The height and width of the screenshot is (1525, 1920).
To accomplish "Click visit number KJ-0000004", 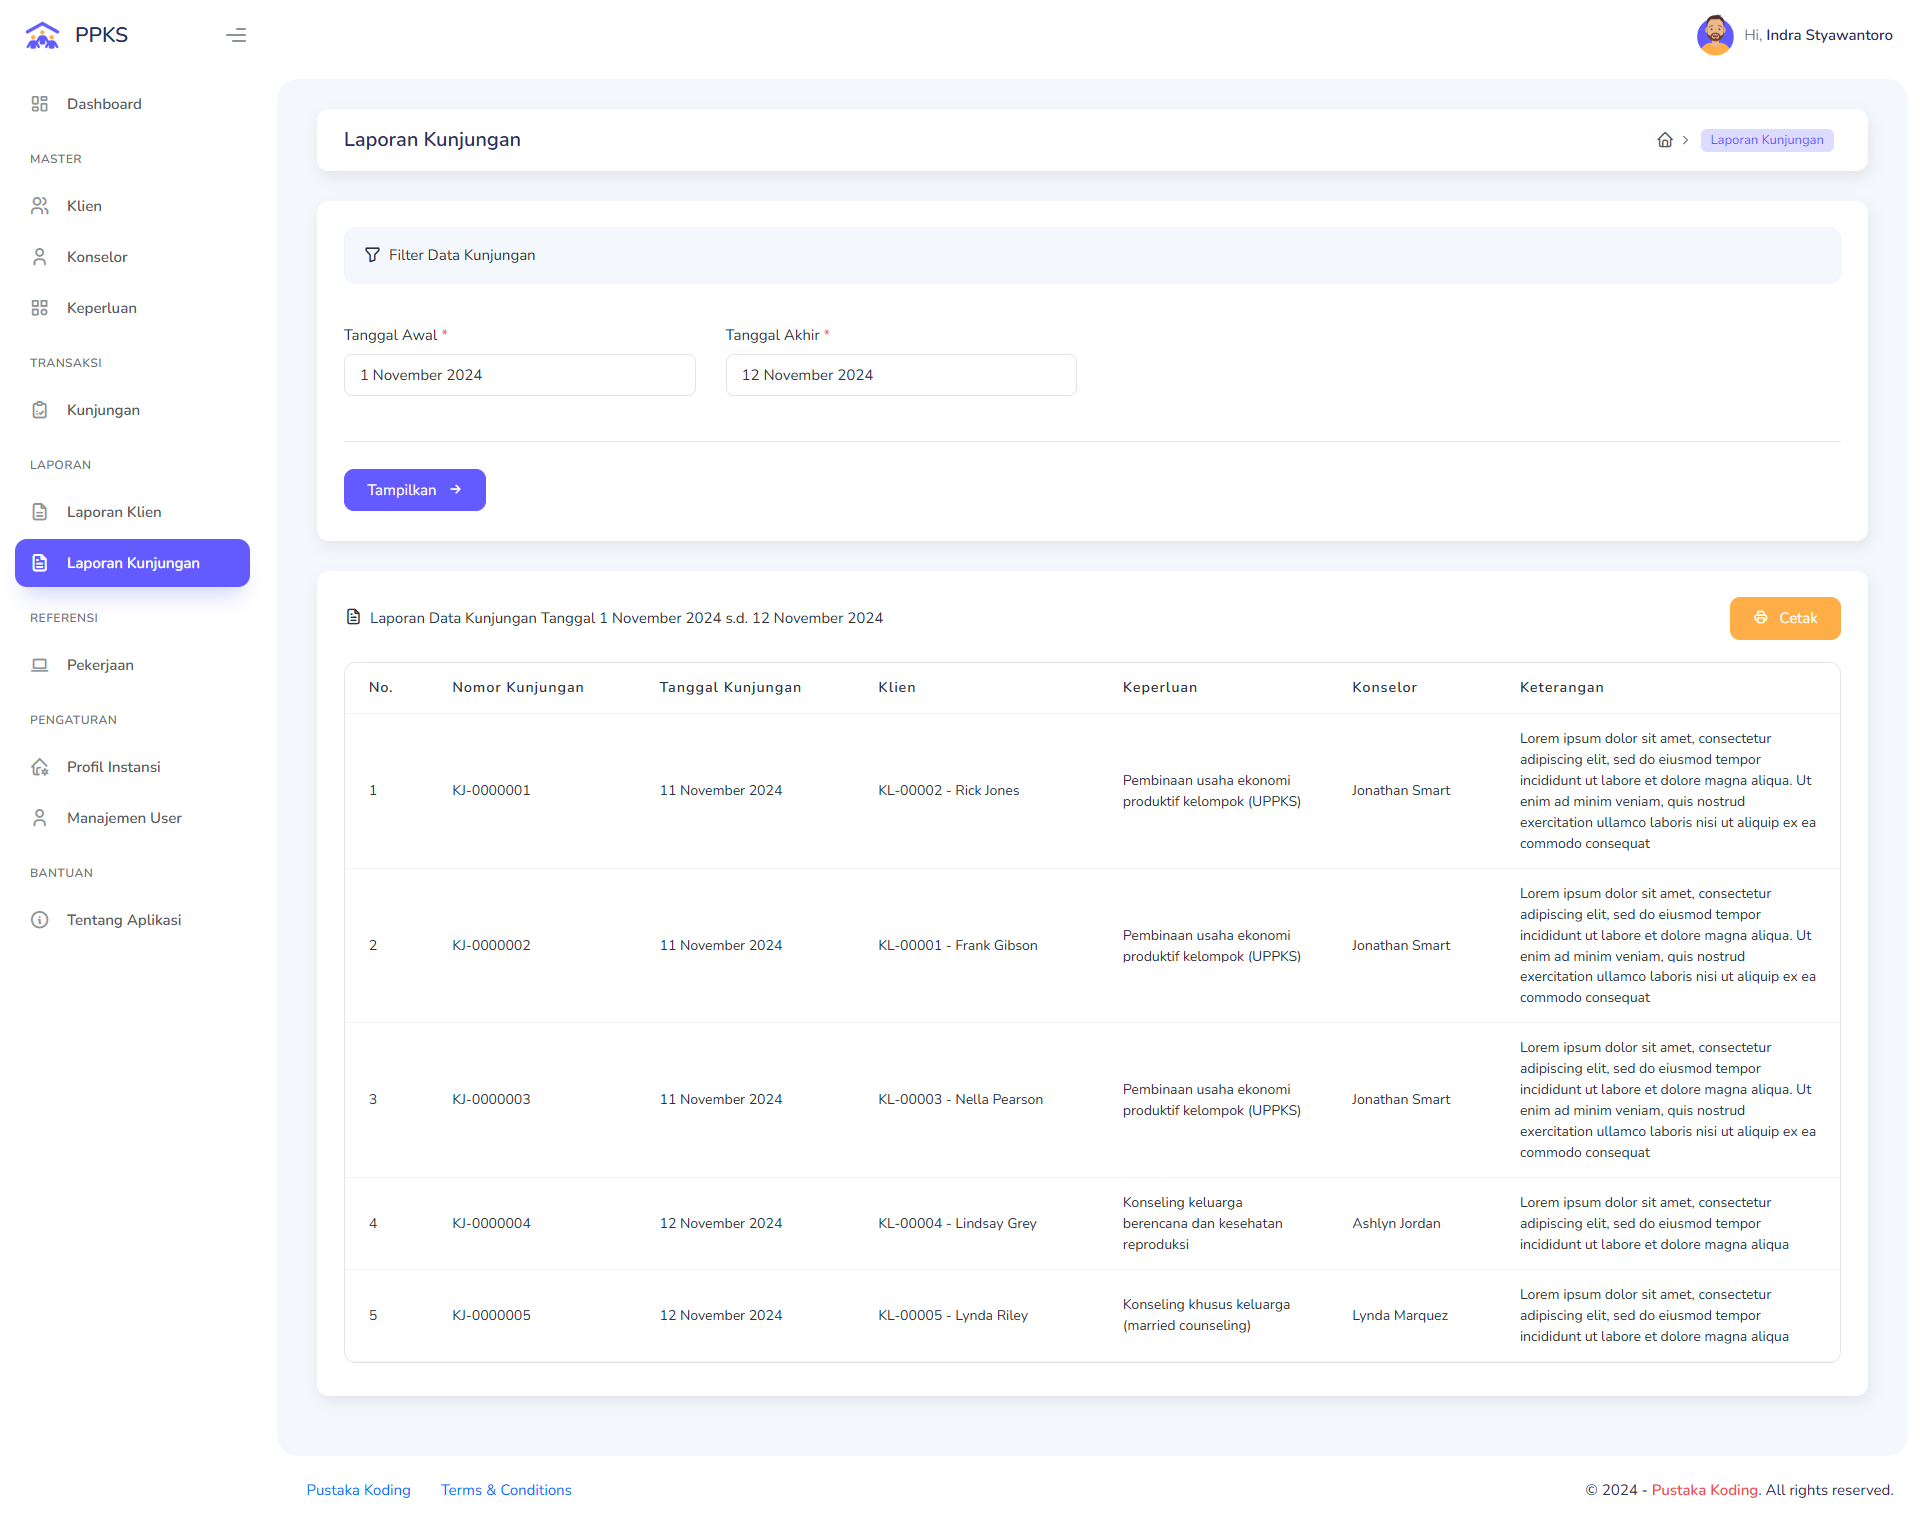I will [491, 1223].
